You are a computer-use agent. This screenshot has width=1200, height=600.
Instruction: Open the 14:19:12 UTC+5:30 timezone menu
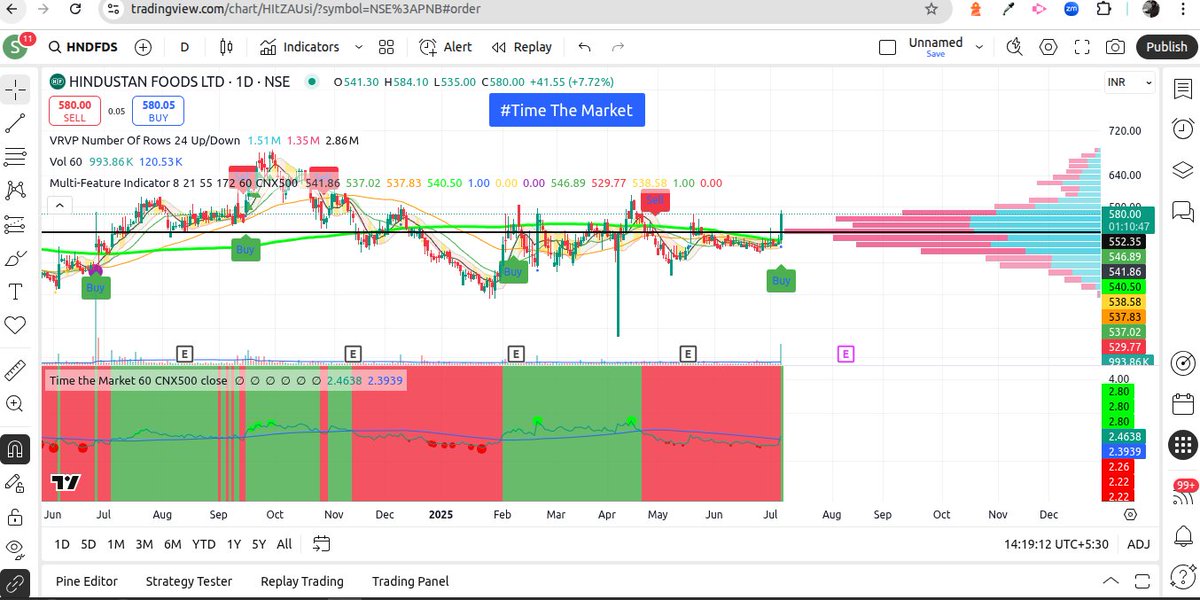coord(1056,544)
